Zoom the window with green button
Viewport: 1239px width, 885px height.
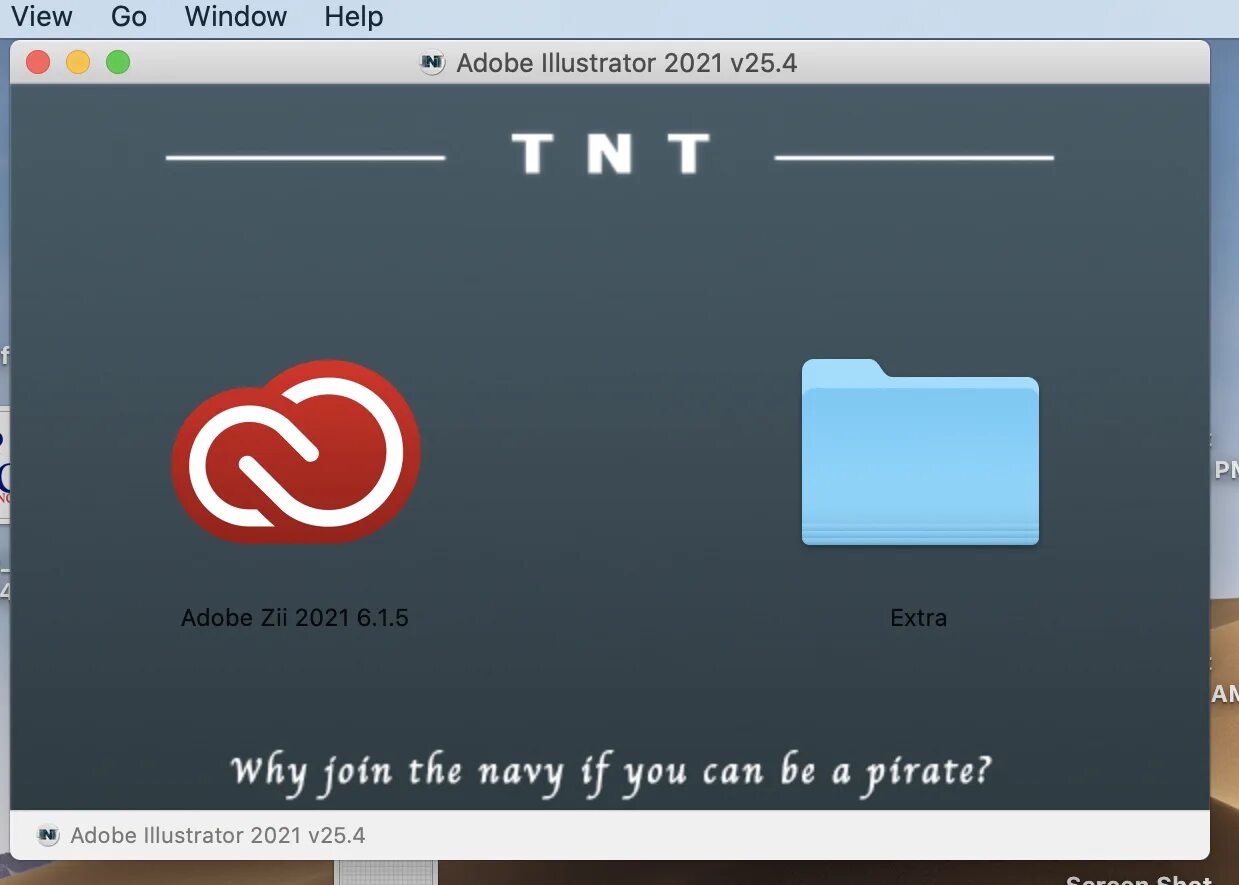(x=118, y=62)
